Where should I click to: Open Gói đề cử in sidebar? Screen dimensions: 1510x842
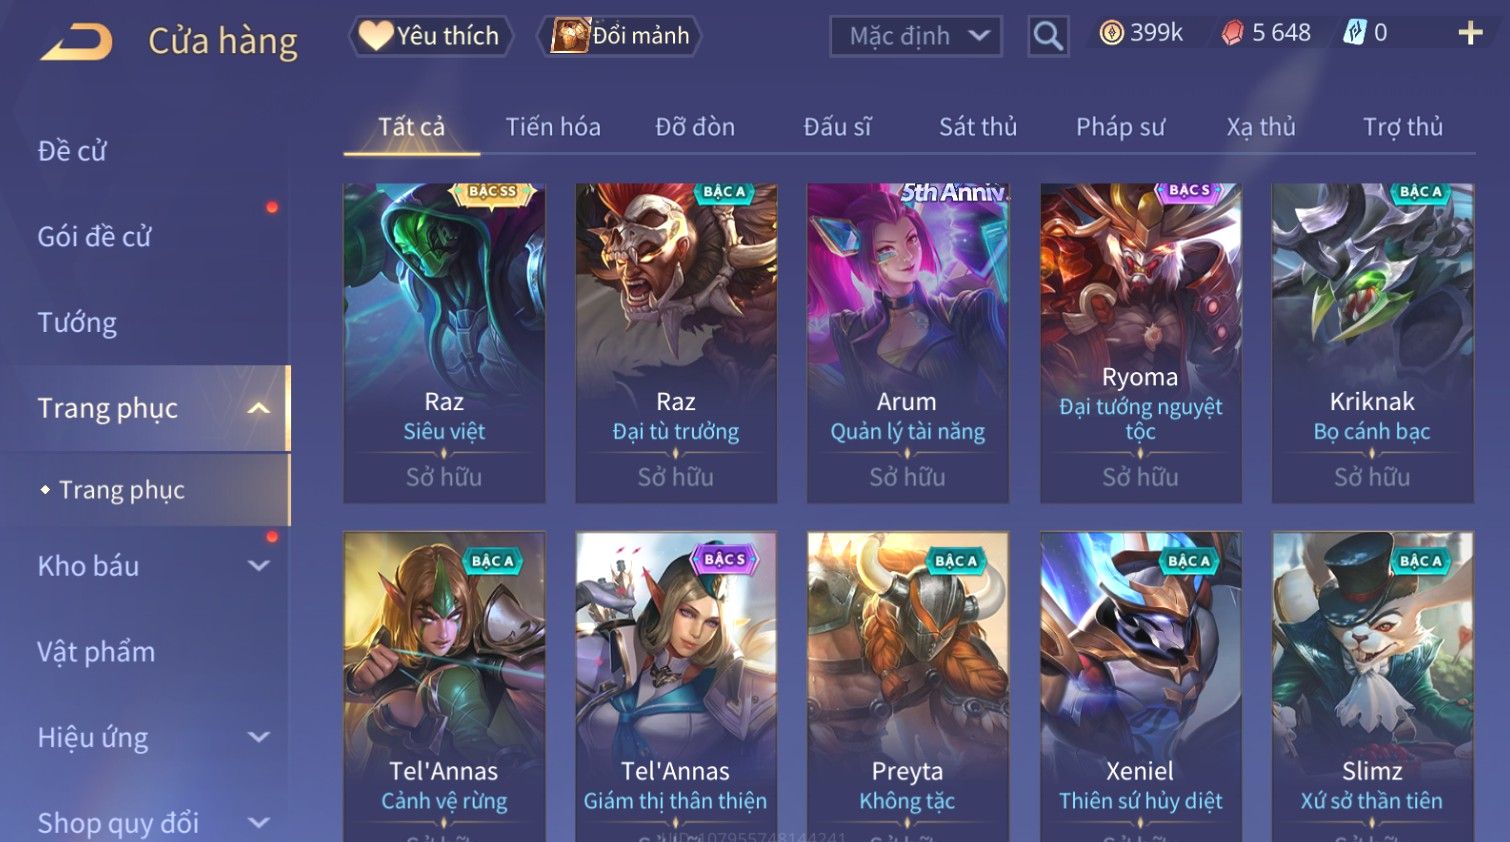pyautogui.click(x=94, y=237)
